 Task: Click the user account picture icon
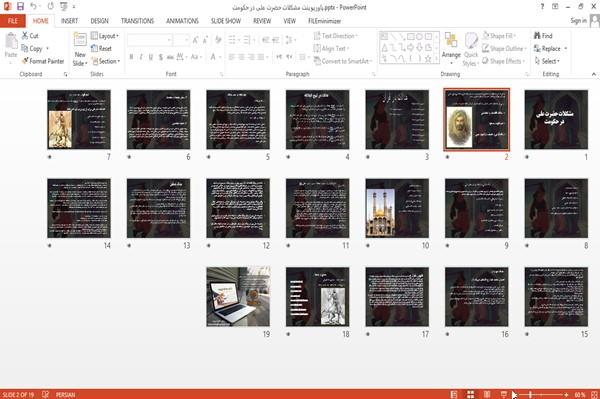tap(595, 21)
